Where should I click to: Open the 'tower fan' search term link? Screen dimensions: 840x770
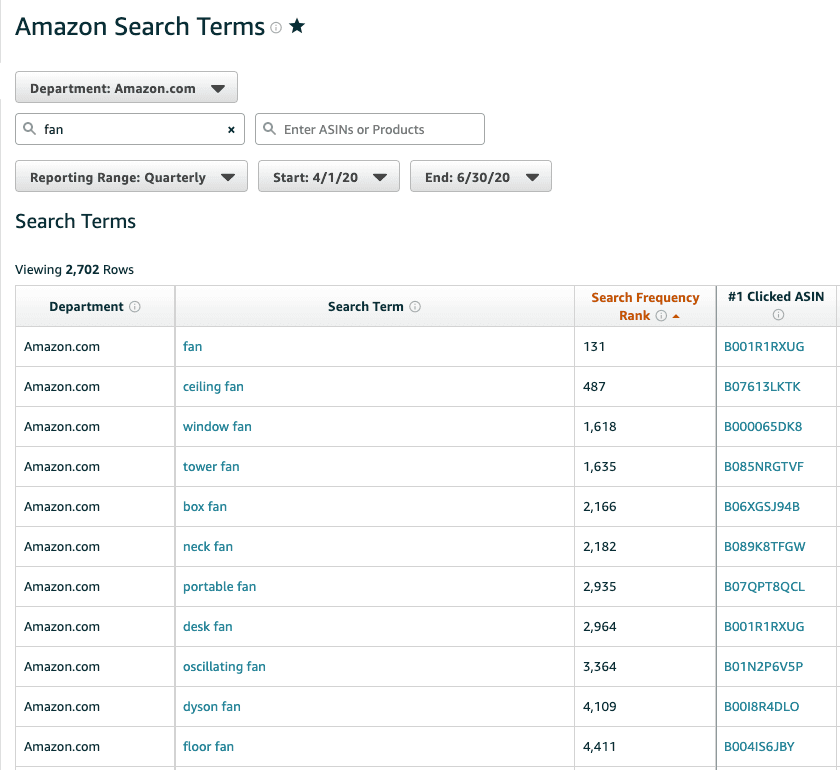tap(211, 467)
